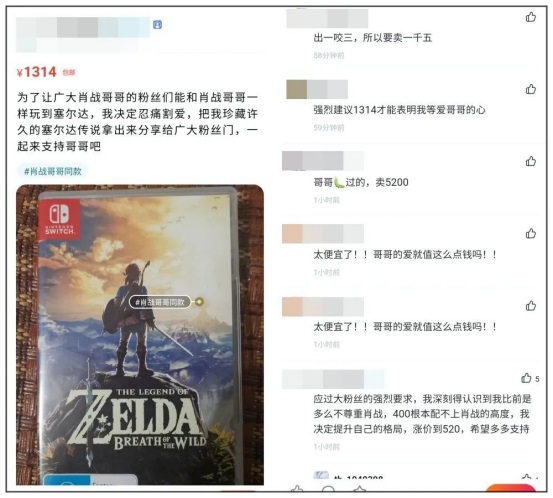
Task: Click the 包邮 free-shipping label next to price
Action: [x=69, y=72]
